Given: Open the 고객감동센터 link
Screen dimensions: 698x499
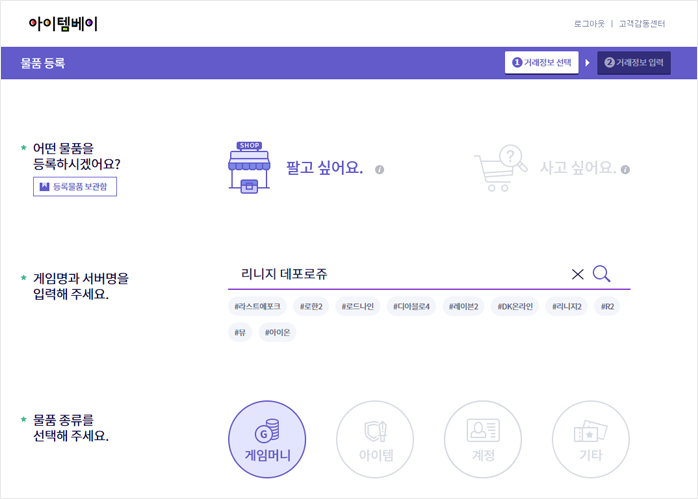Looking at the screenshot, I should click(641, 24).
